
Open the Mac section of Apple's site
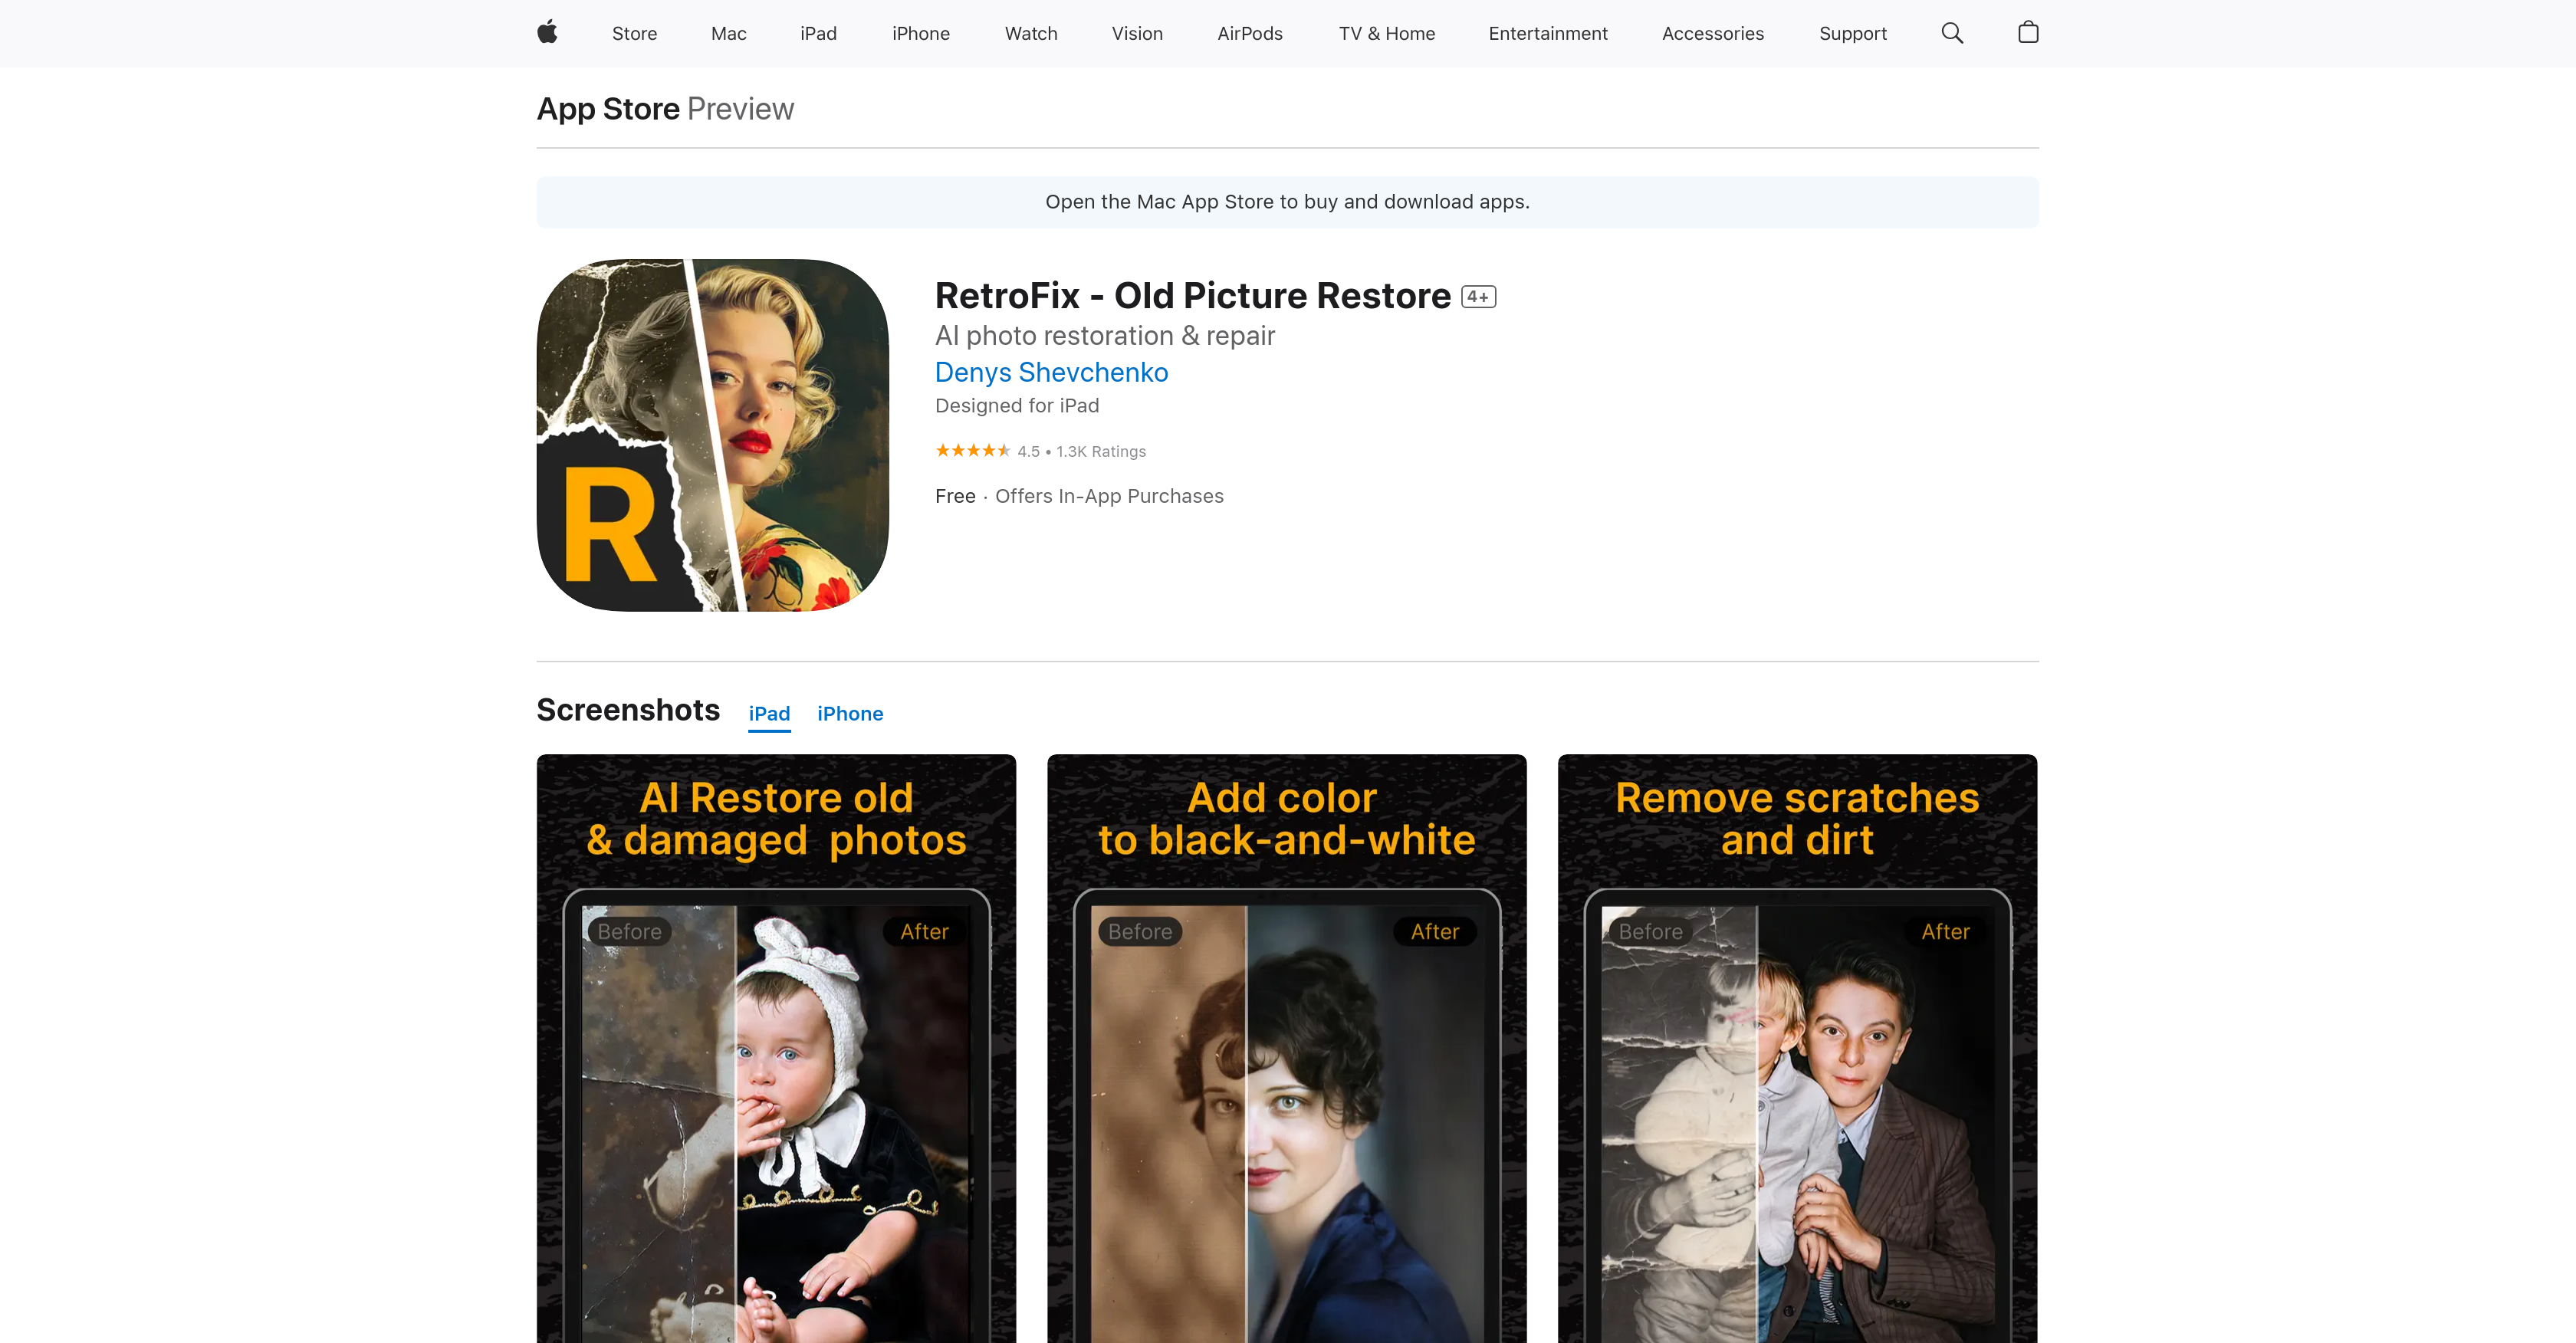728,33
